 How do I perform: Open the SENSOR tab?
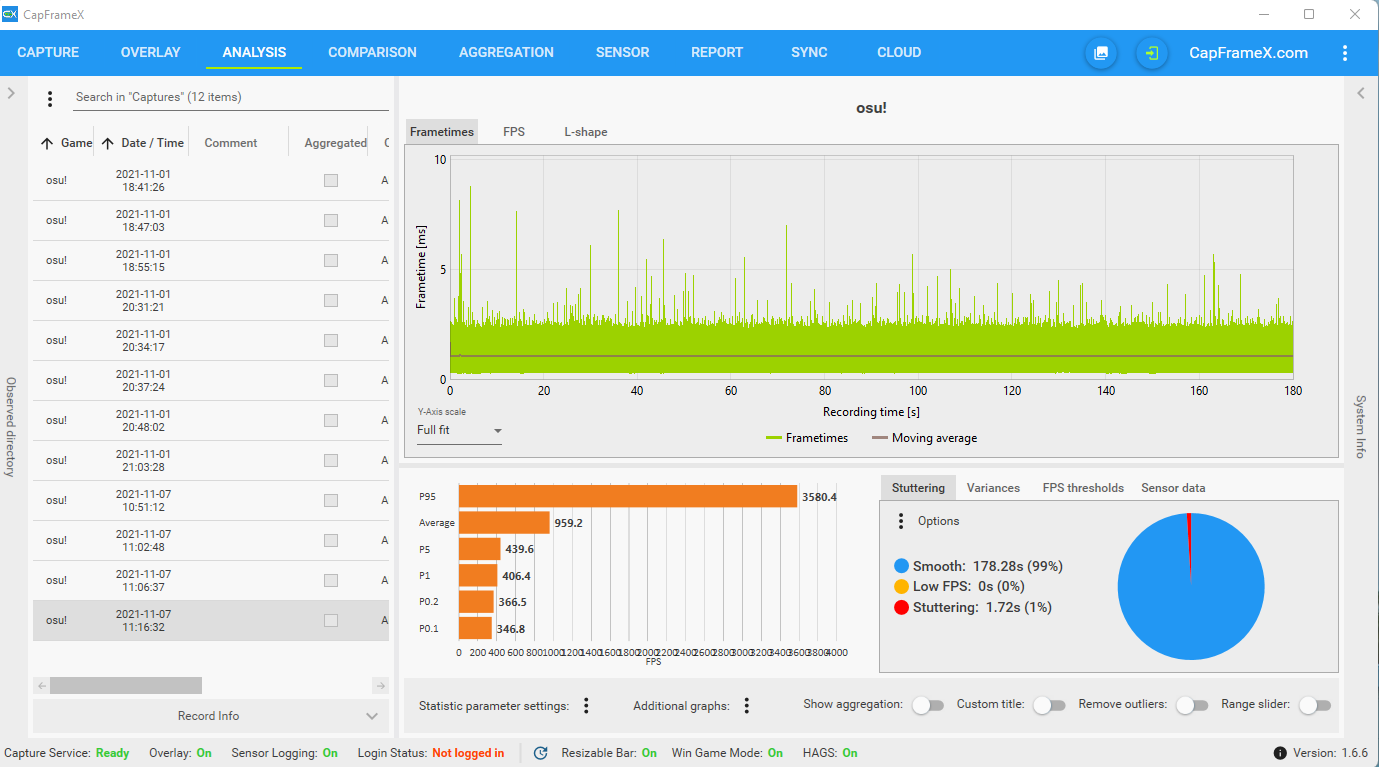623,53
